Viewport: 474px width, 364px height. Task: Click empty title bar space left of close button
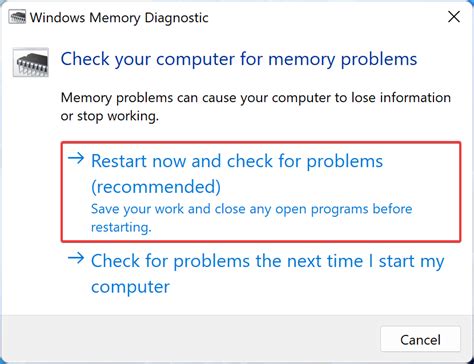click(327, 17)
